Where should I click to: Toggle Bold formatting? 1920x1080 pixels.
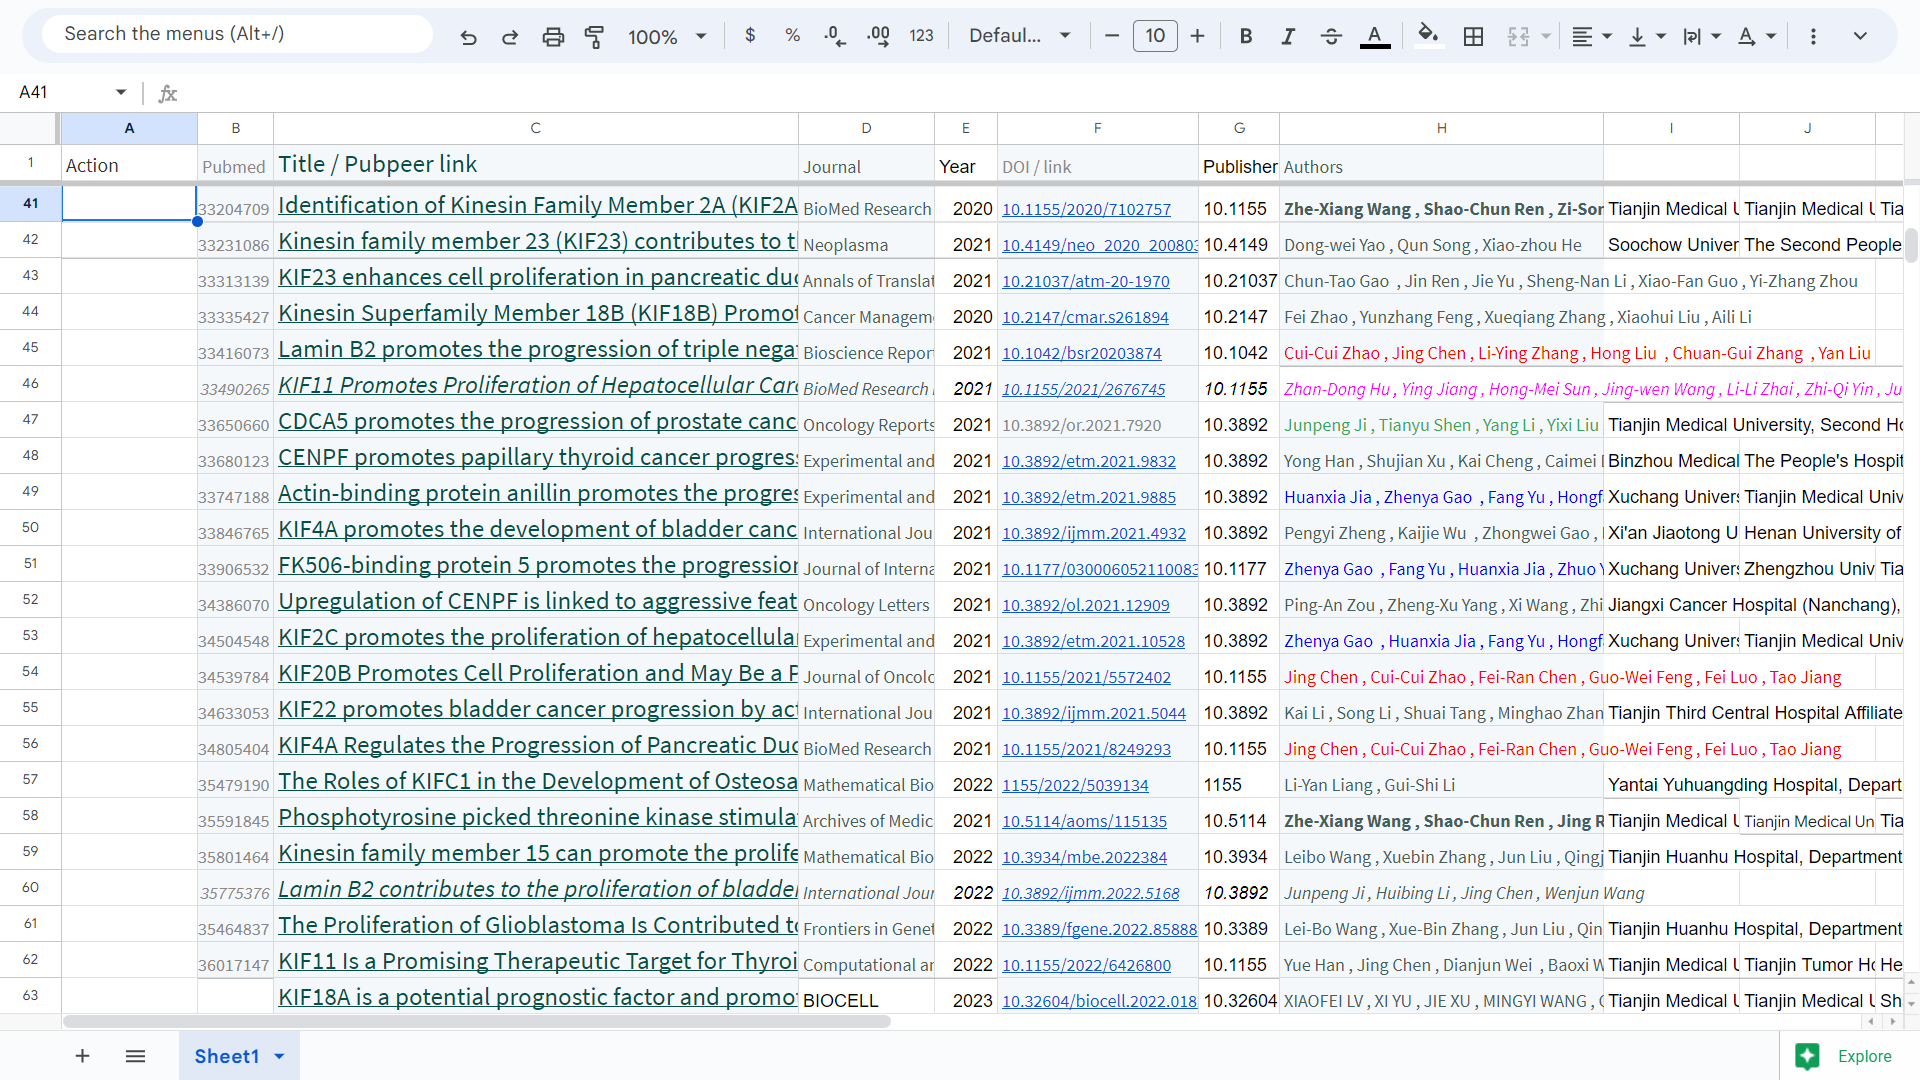pyautogui.click(x=1245, y=36)
